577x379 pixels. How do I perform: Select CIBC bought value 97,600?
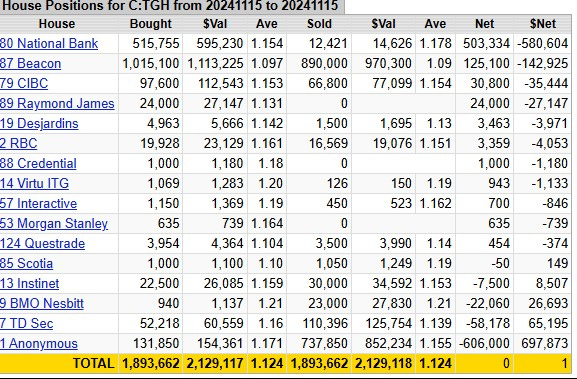[159, 83]
